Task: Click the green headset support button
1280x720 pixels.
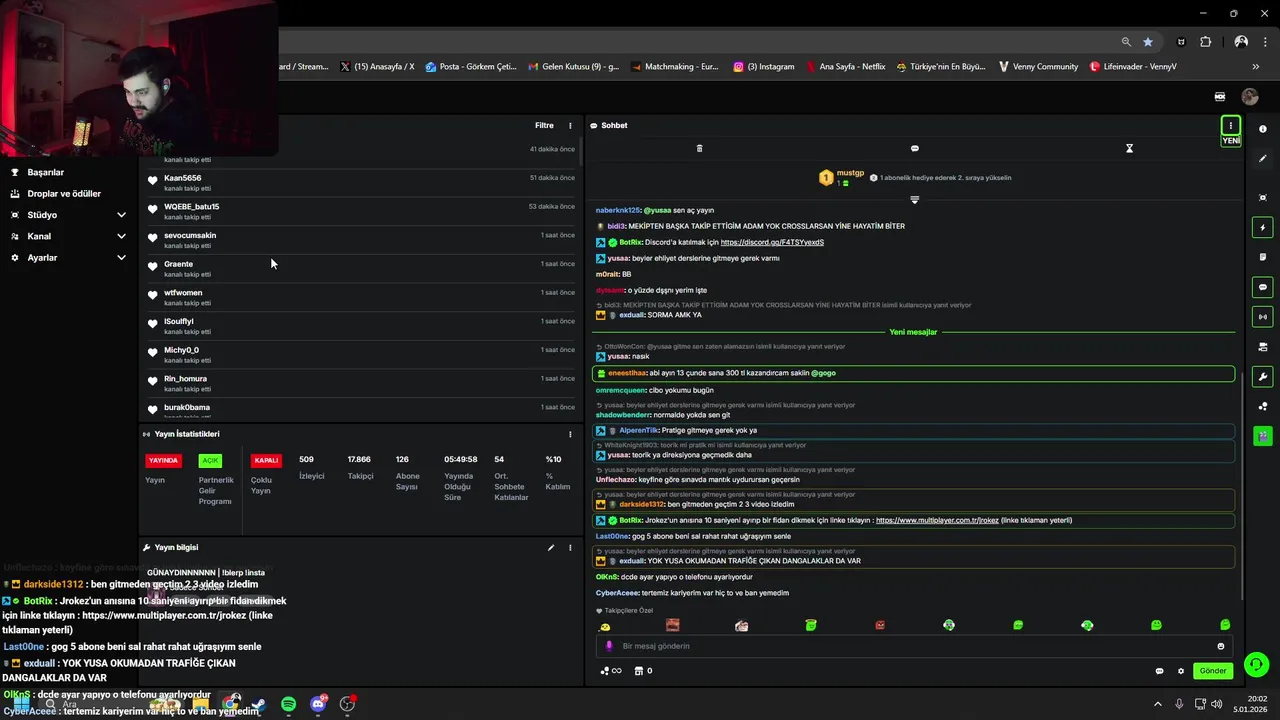Action: (x=1257, y=664)
